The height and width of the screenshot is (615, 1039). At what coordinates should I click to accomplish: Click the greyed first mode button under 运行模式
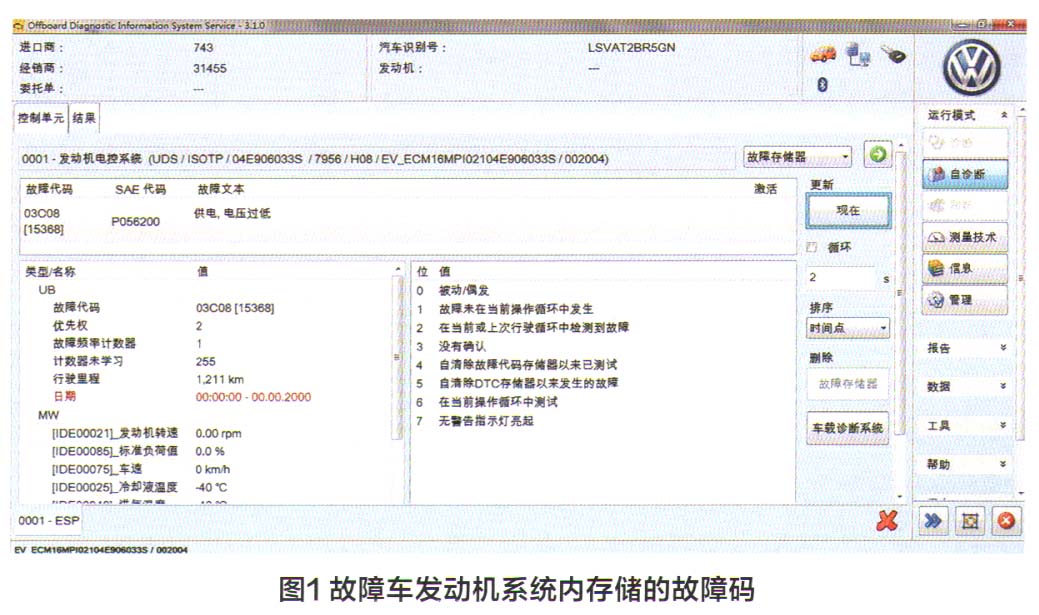coord(965,142)
